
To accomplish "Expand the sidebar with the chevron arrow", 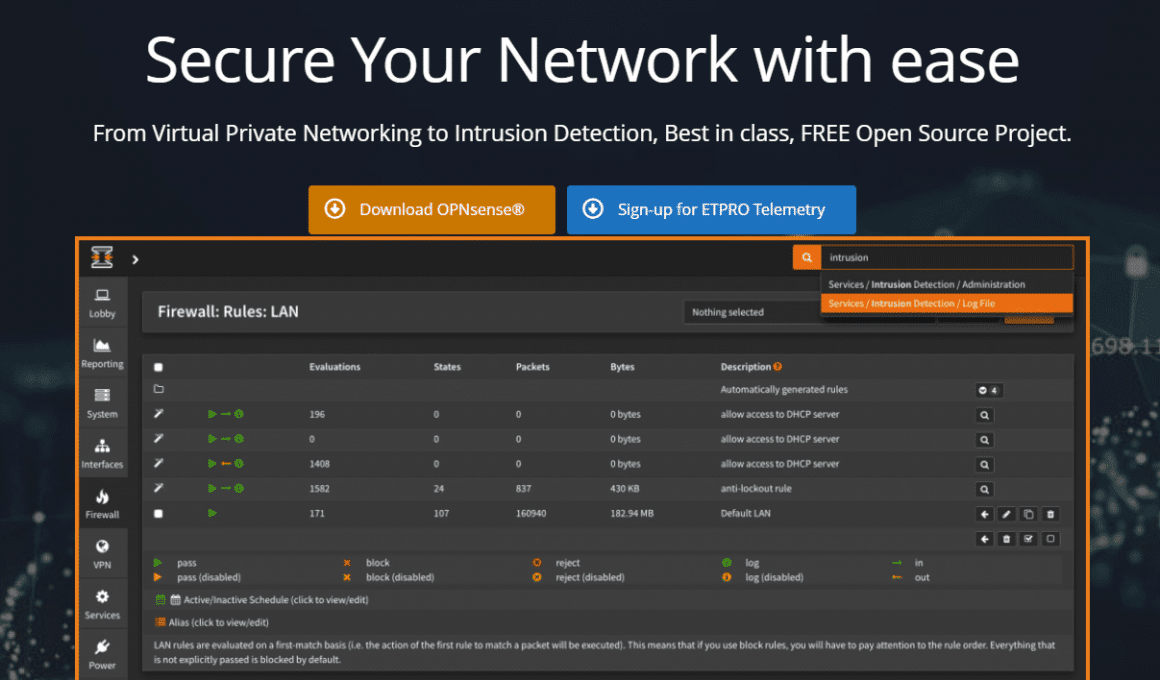I will coord(135,259).
